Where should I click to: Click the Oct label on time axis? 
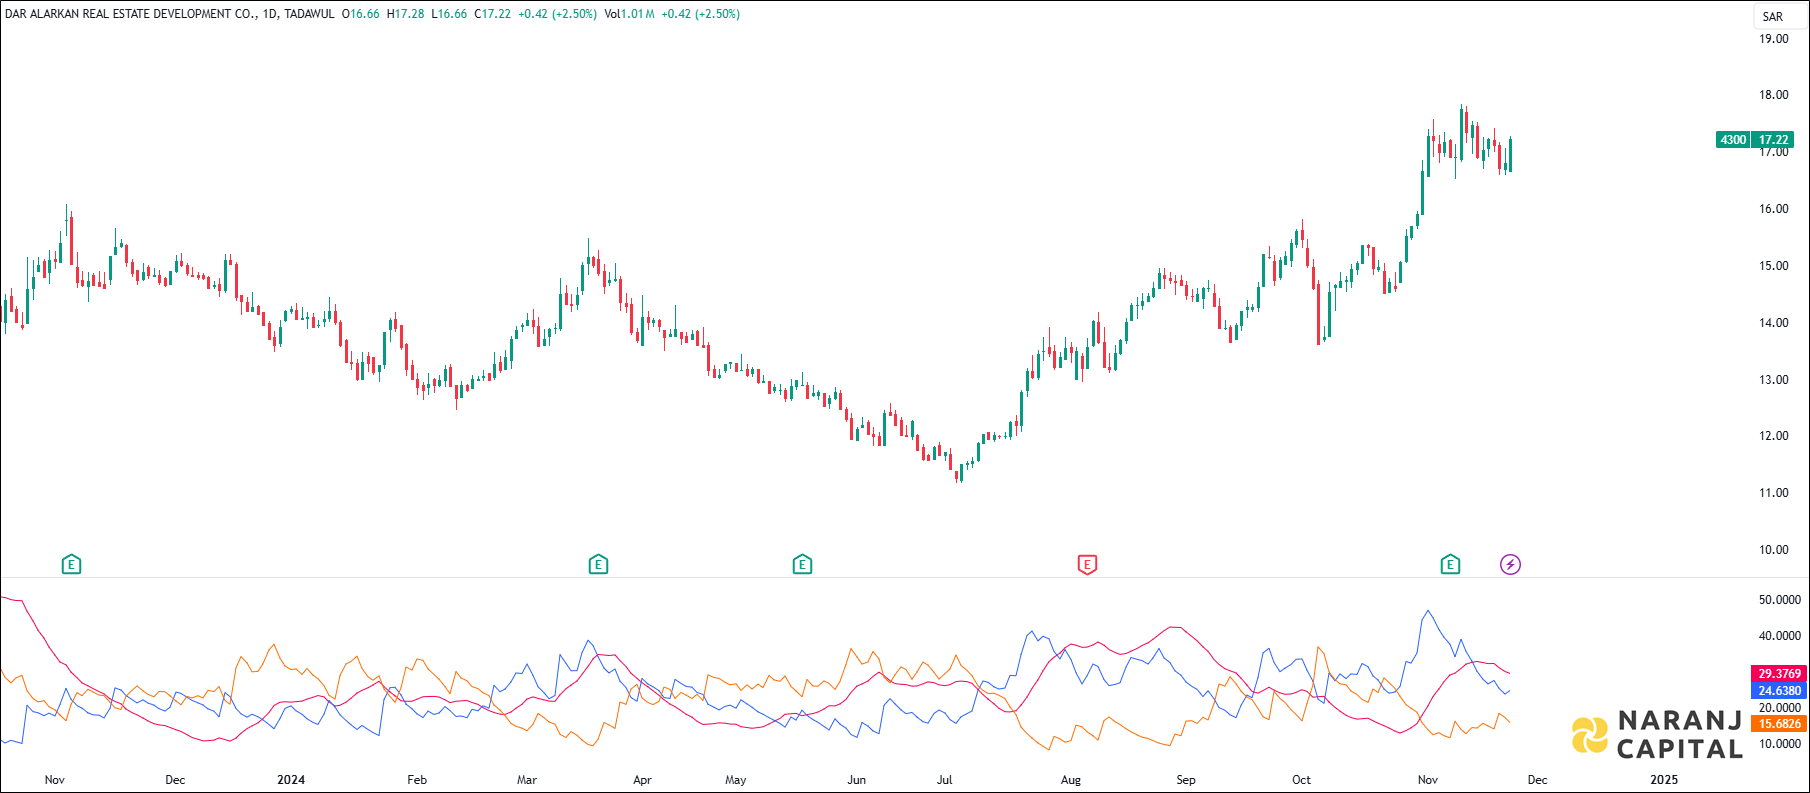1301,780
